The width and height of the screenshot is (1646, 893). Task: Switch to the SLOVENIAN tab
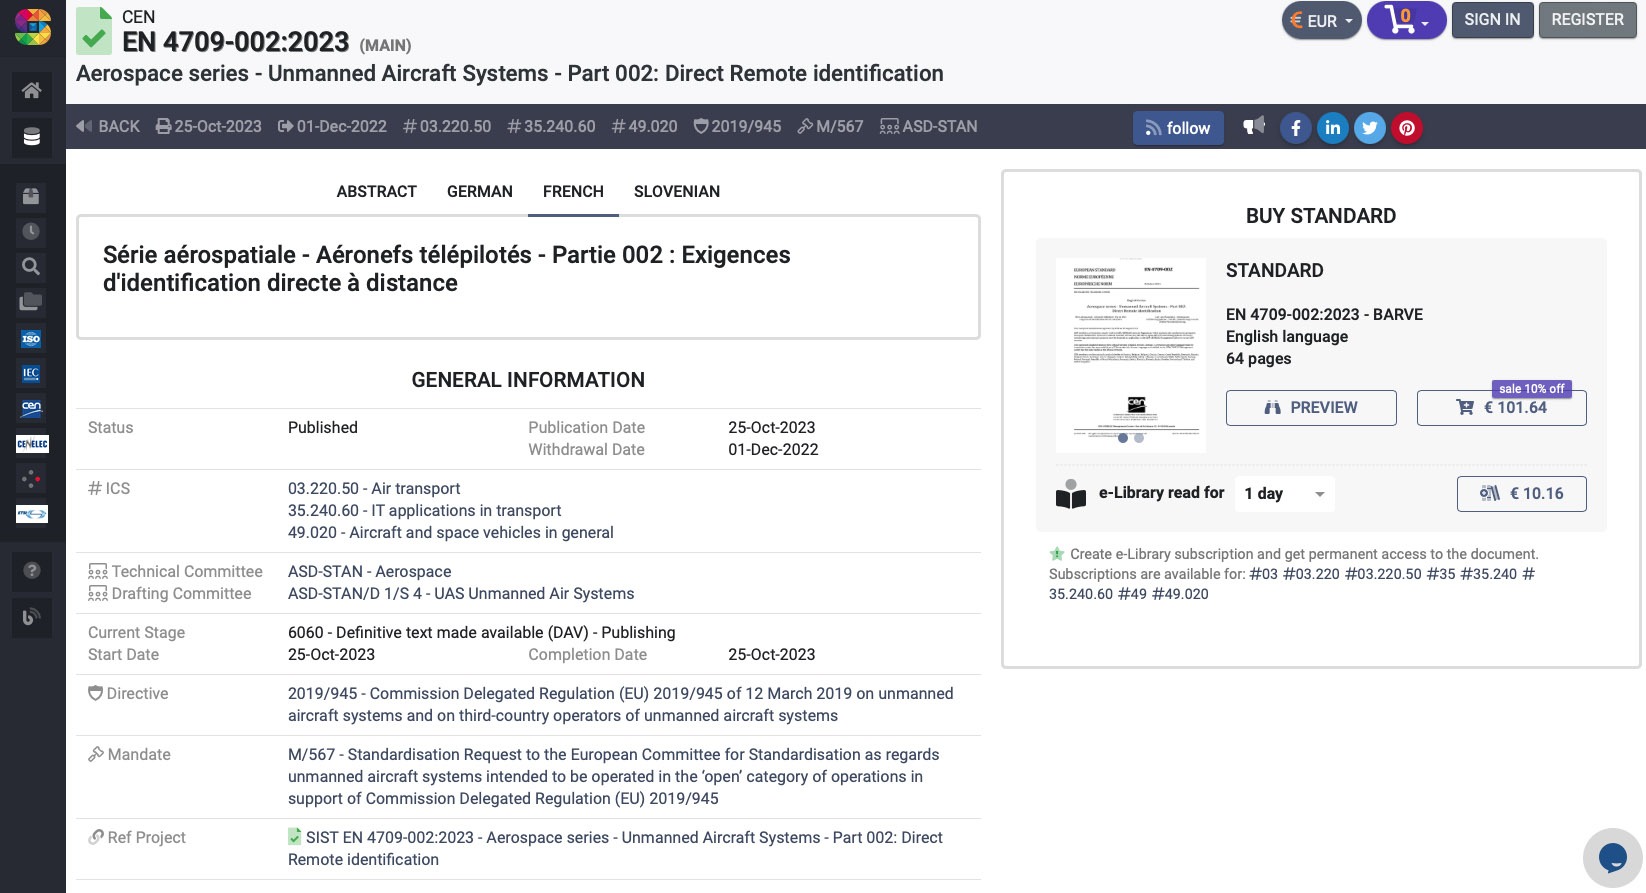click(677, 192)
